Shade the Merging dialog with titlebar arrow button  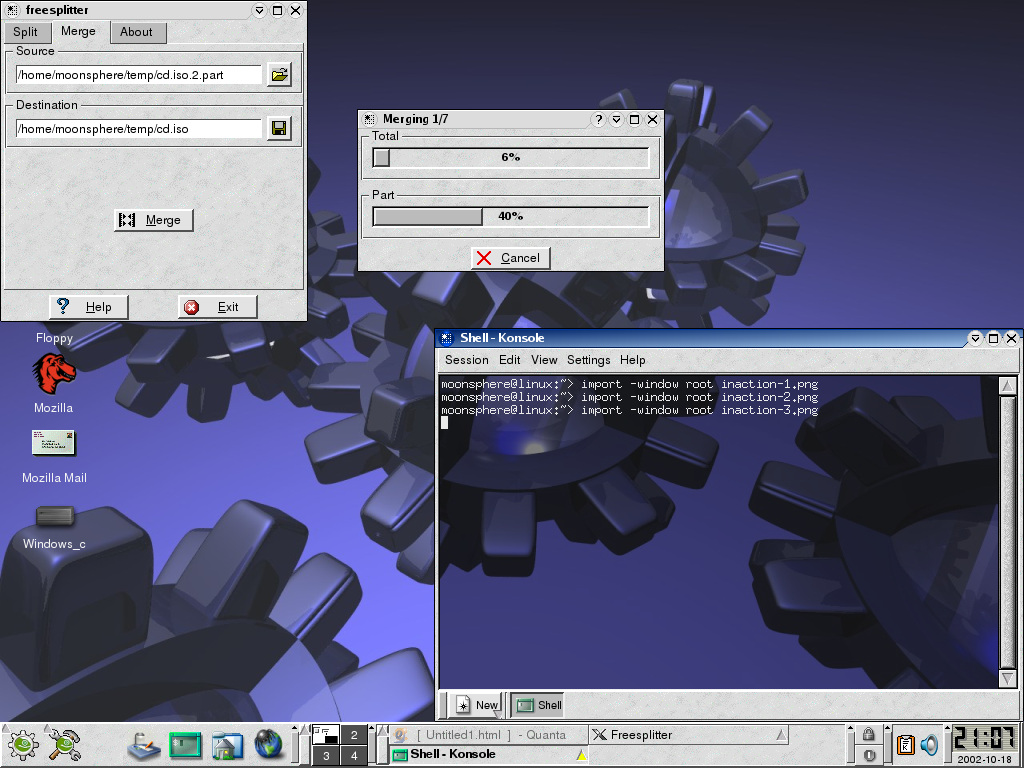[616, 120]
